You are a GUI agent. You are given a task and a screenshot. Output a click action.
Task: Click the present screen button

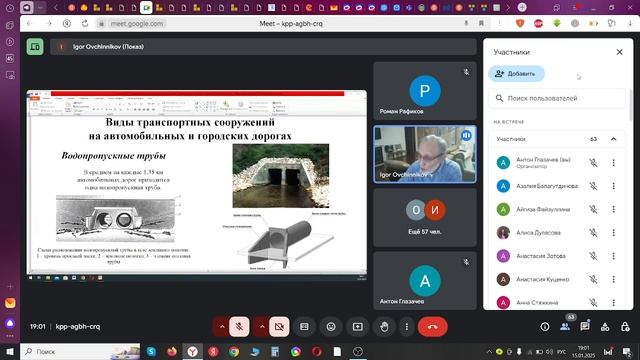click(x=358, y=327)
